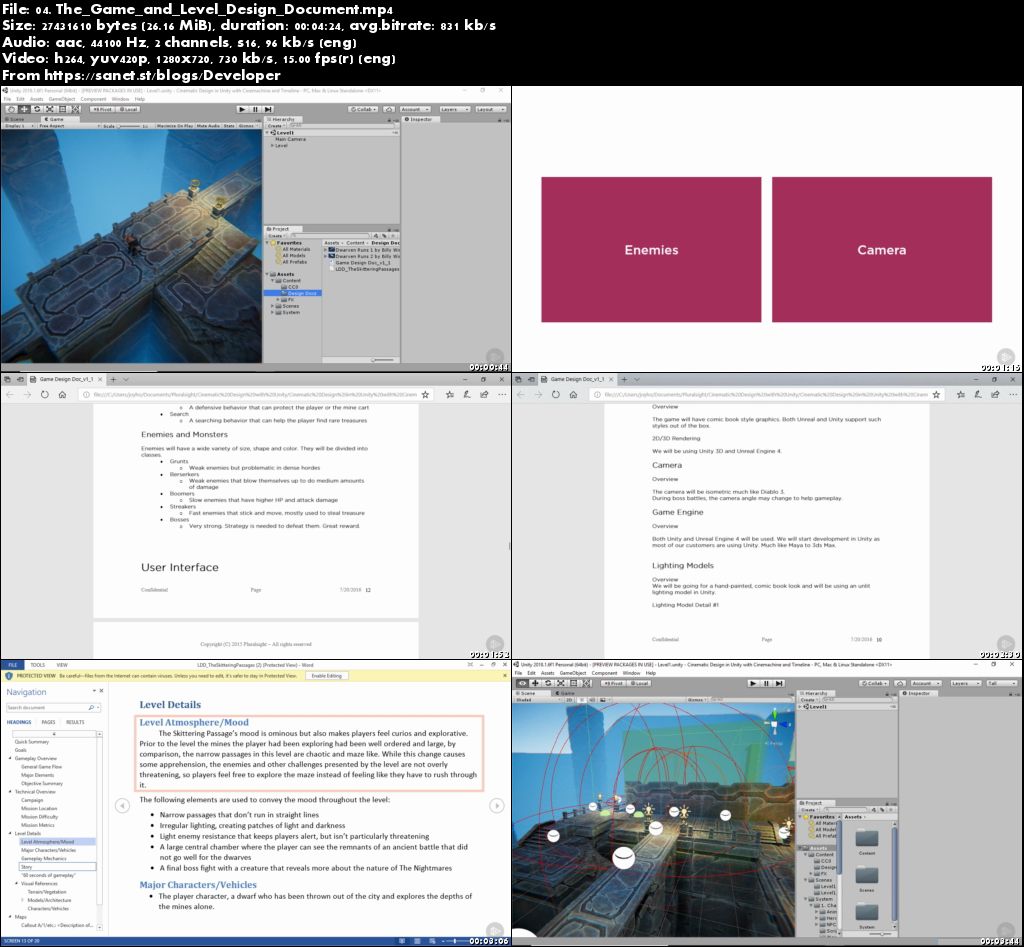Switch to the RESULTS tab in Word's Navigation pane
Viewport: 1024px width, 947px height.
75,722
